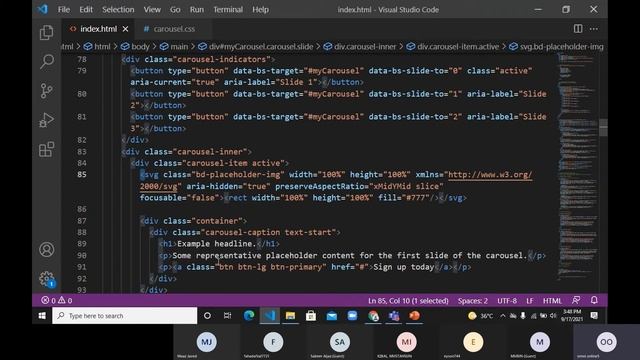Click the VS Code logo in title bar
Screen dimensions: 640x360
coord(42,9)
